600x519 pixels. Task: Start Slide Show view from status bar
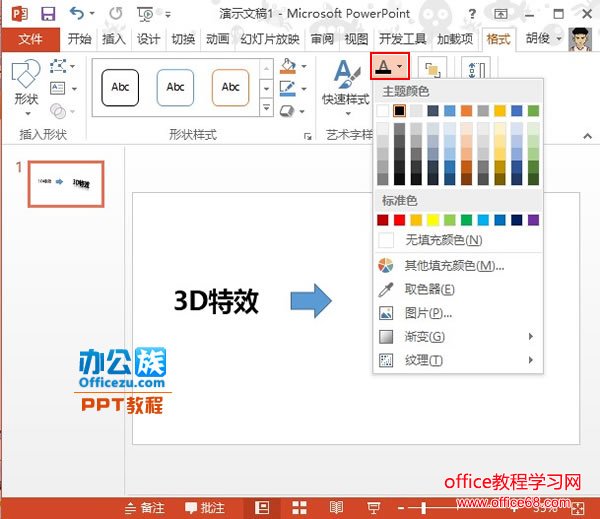click(373, 508)
